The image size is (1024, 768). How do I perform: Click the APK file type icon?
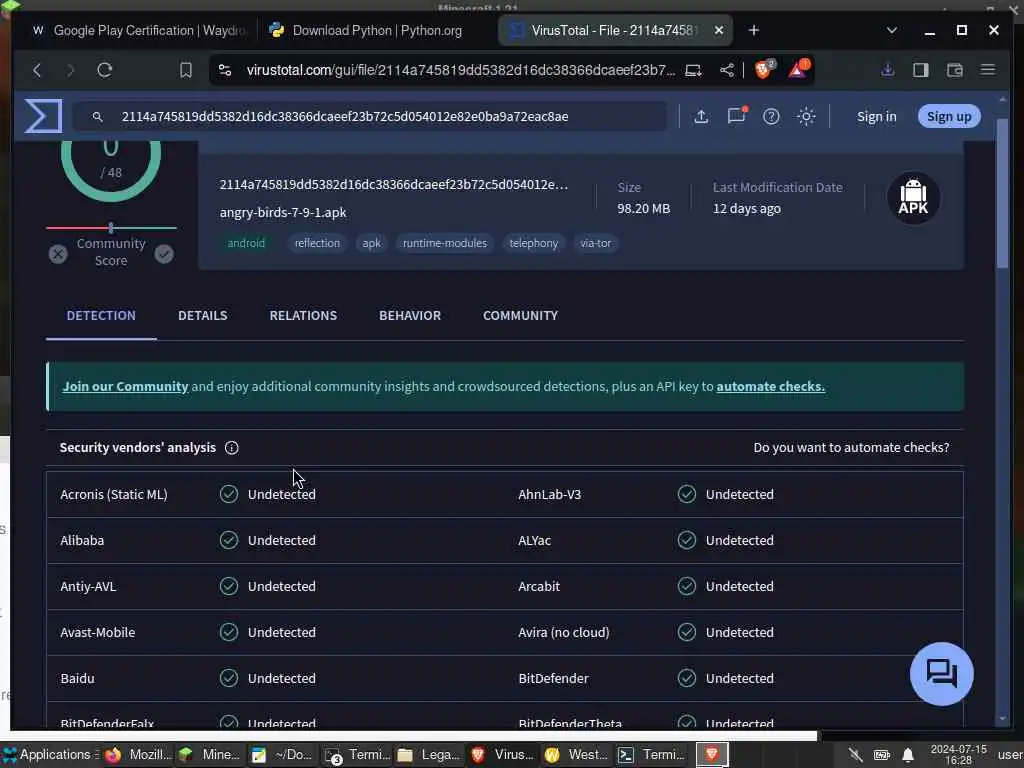pyautogui.click(x=913, y=197)
